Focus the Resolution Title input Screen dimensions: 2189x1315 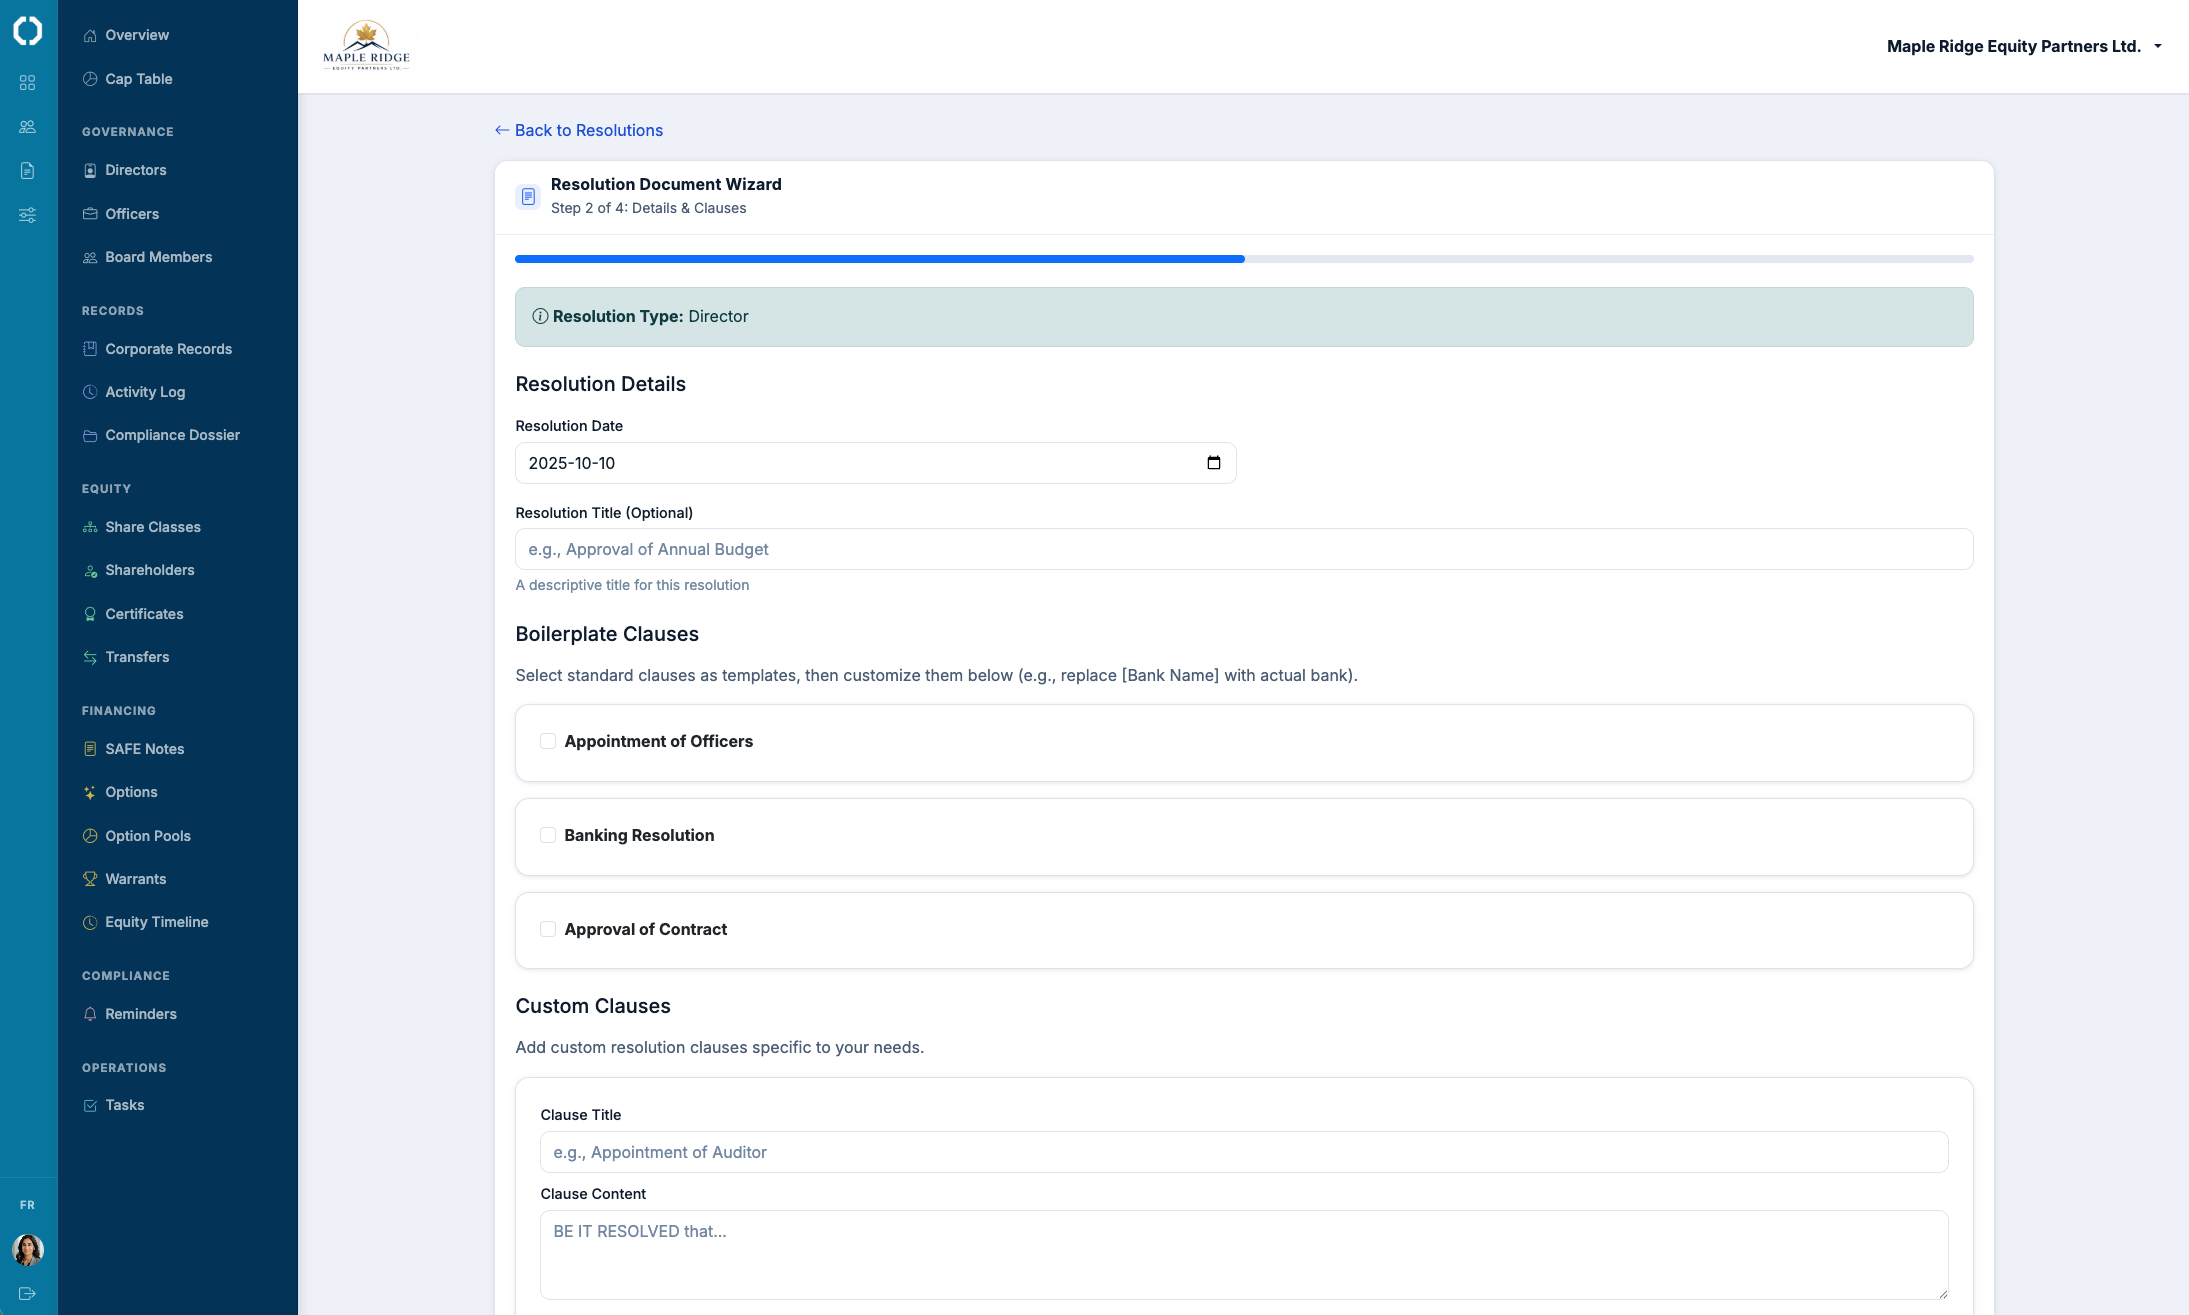point(1244,549)
